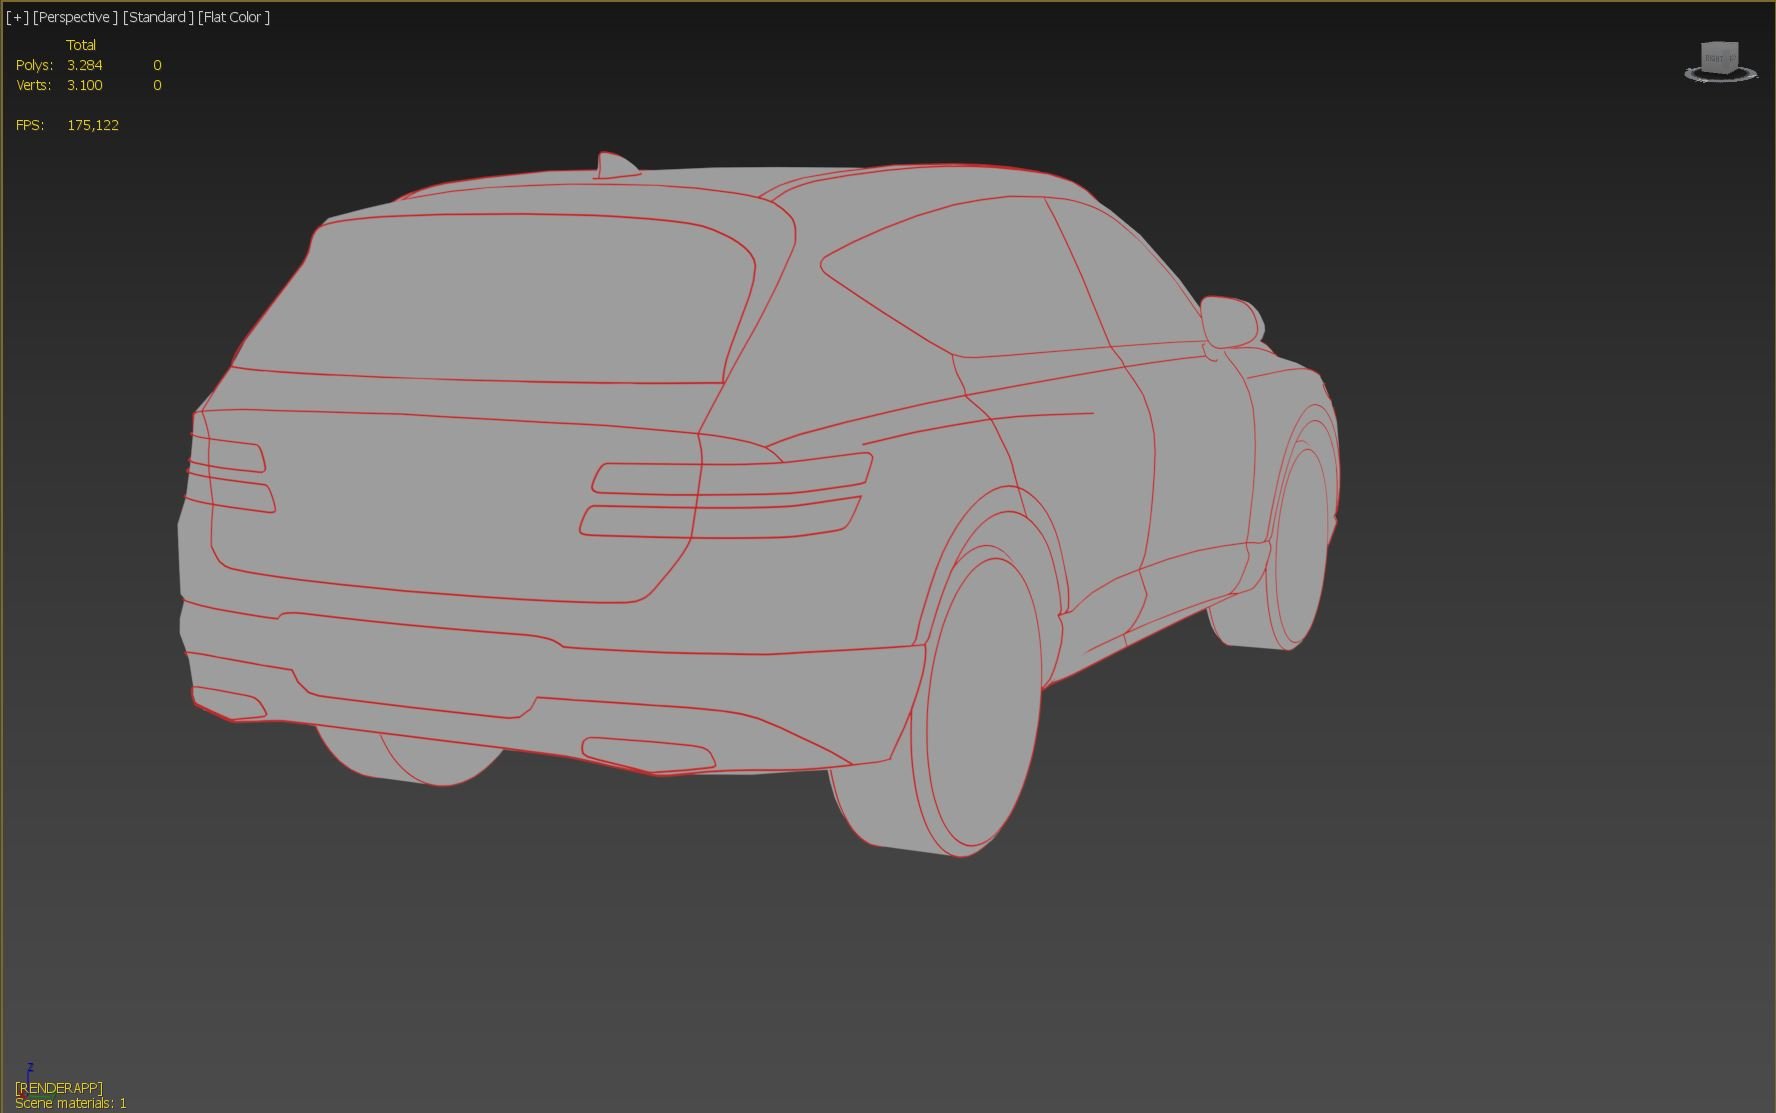Click the Polys count value 3.284
Screen dimensions: 1776x1113
point(84,64)
